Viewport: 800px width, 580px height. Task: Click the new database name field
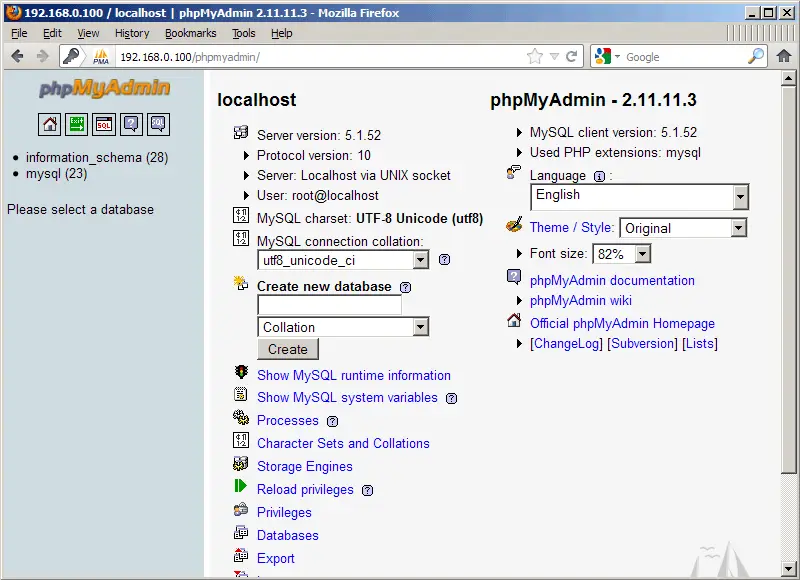click(x=330, y=305)
